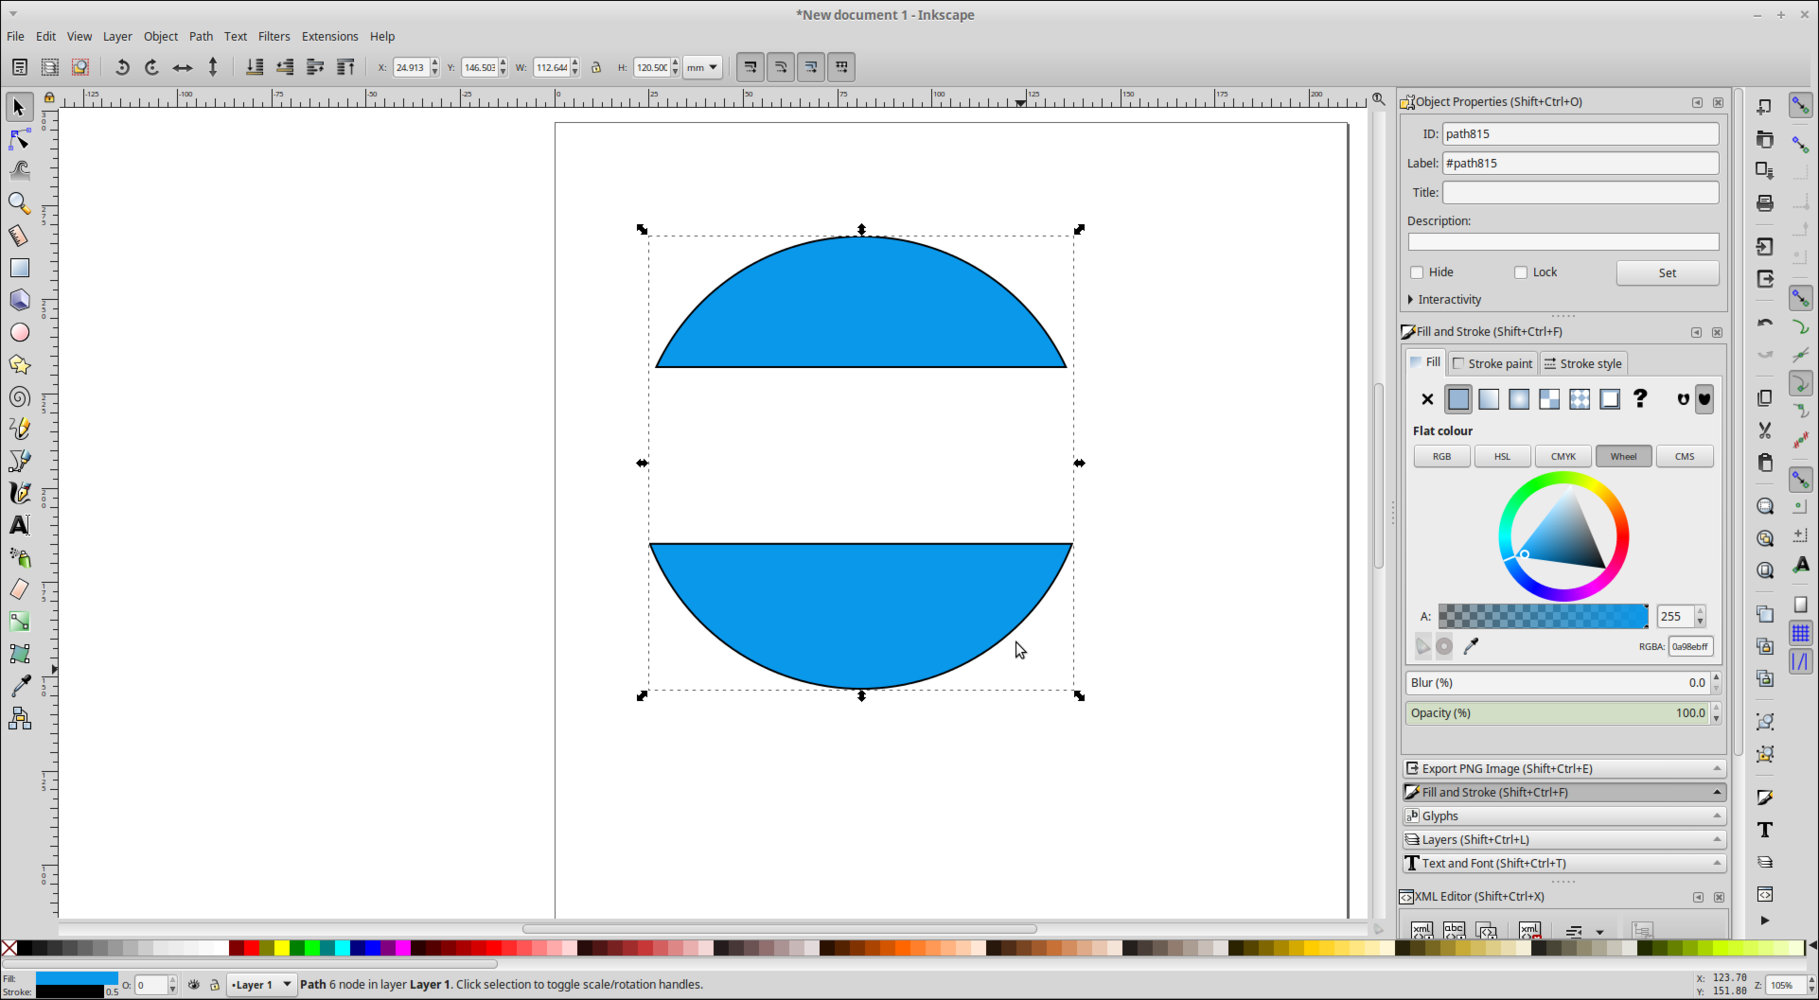This screenshot has height=1000, width=1819.
Task: Choose Radial gradient fill type
Action: tap(1519, 399)
